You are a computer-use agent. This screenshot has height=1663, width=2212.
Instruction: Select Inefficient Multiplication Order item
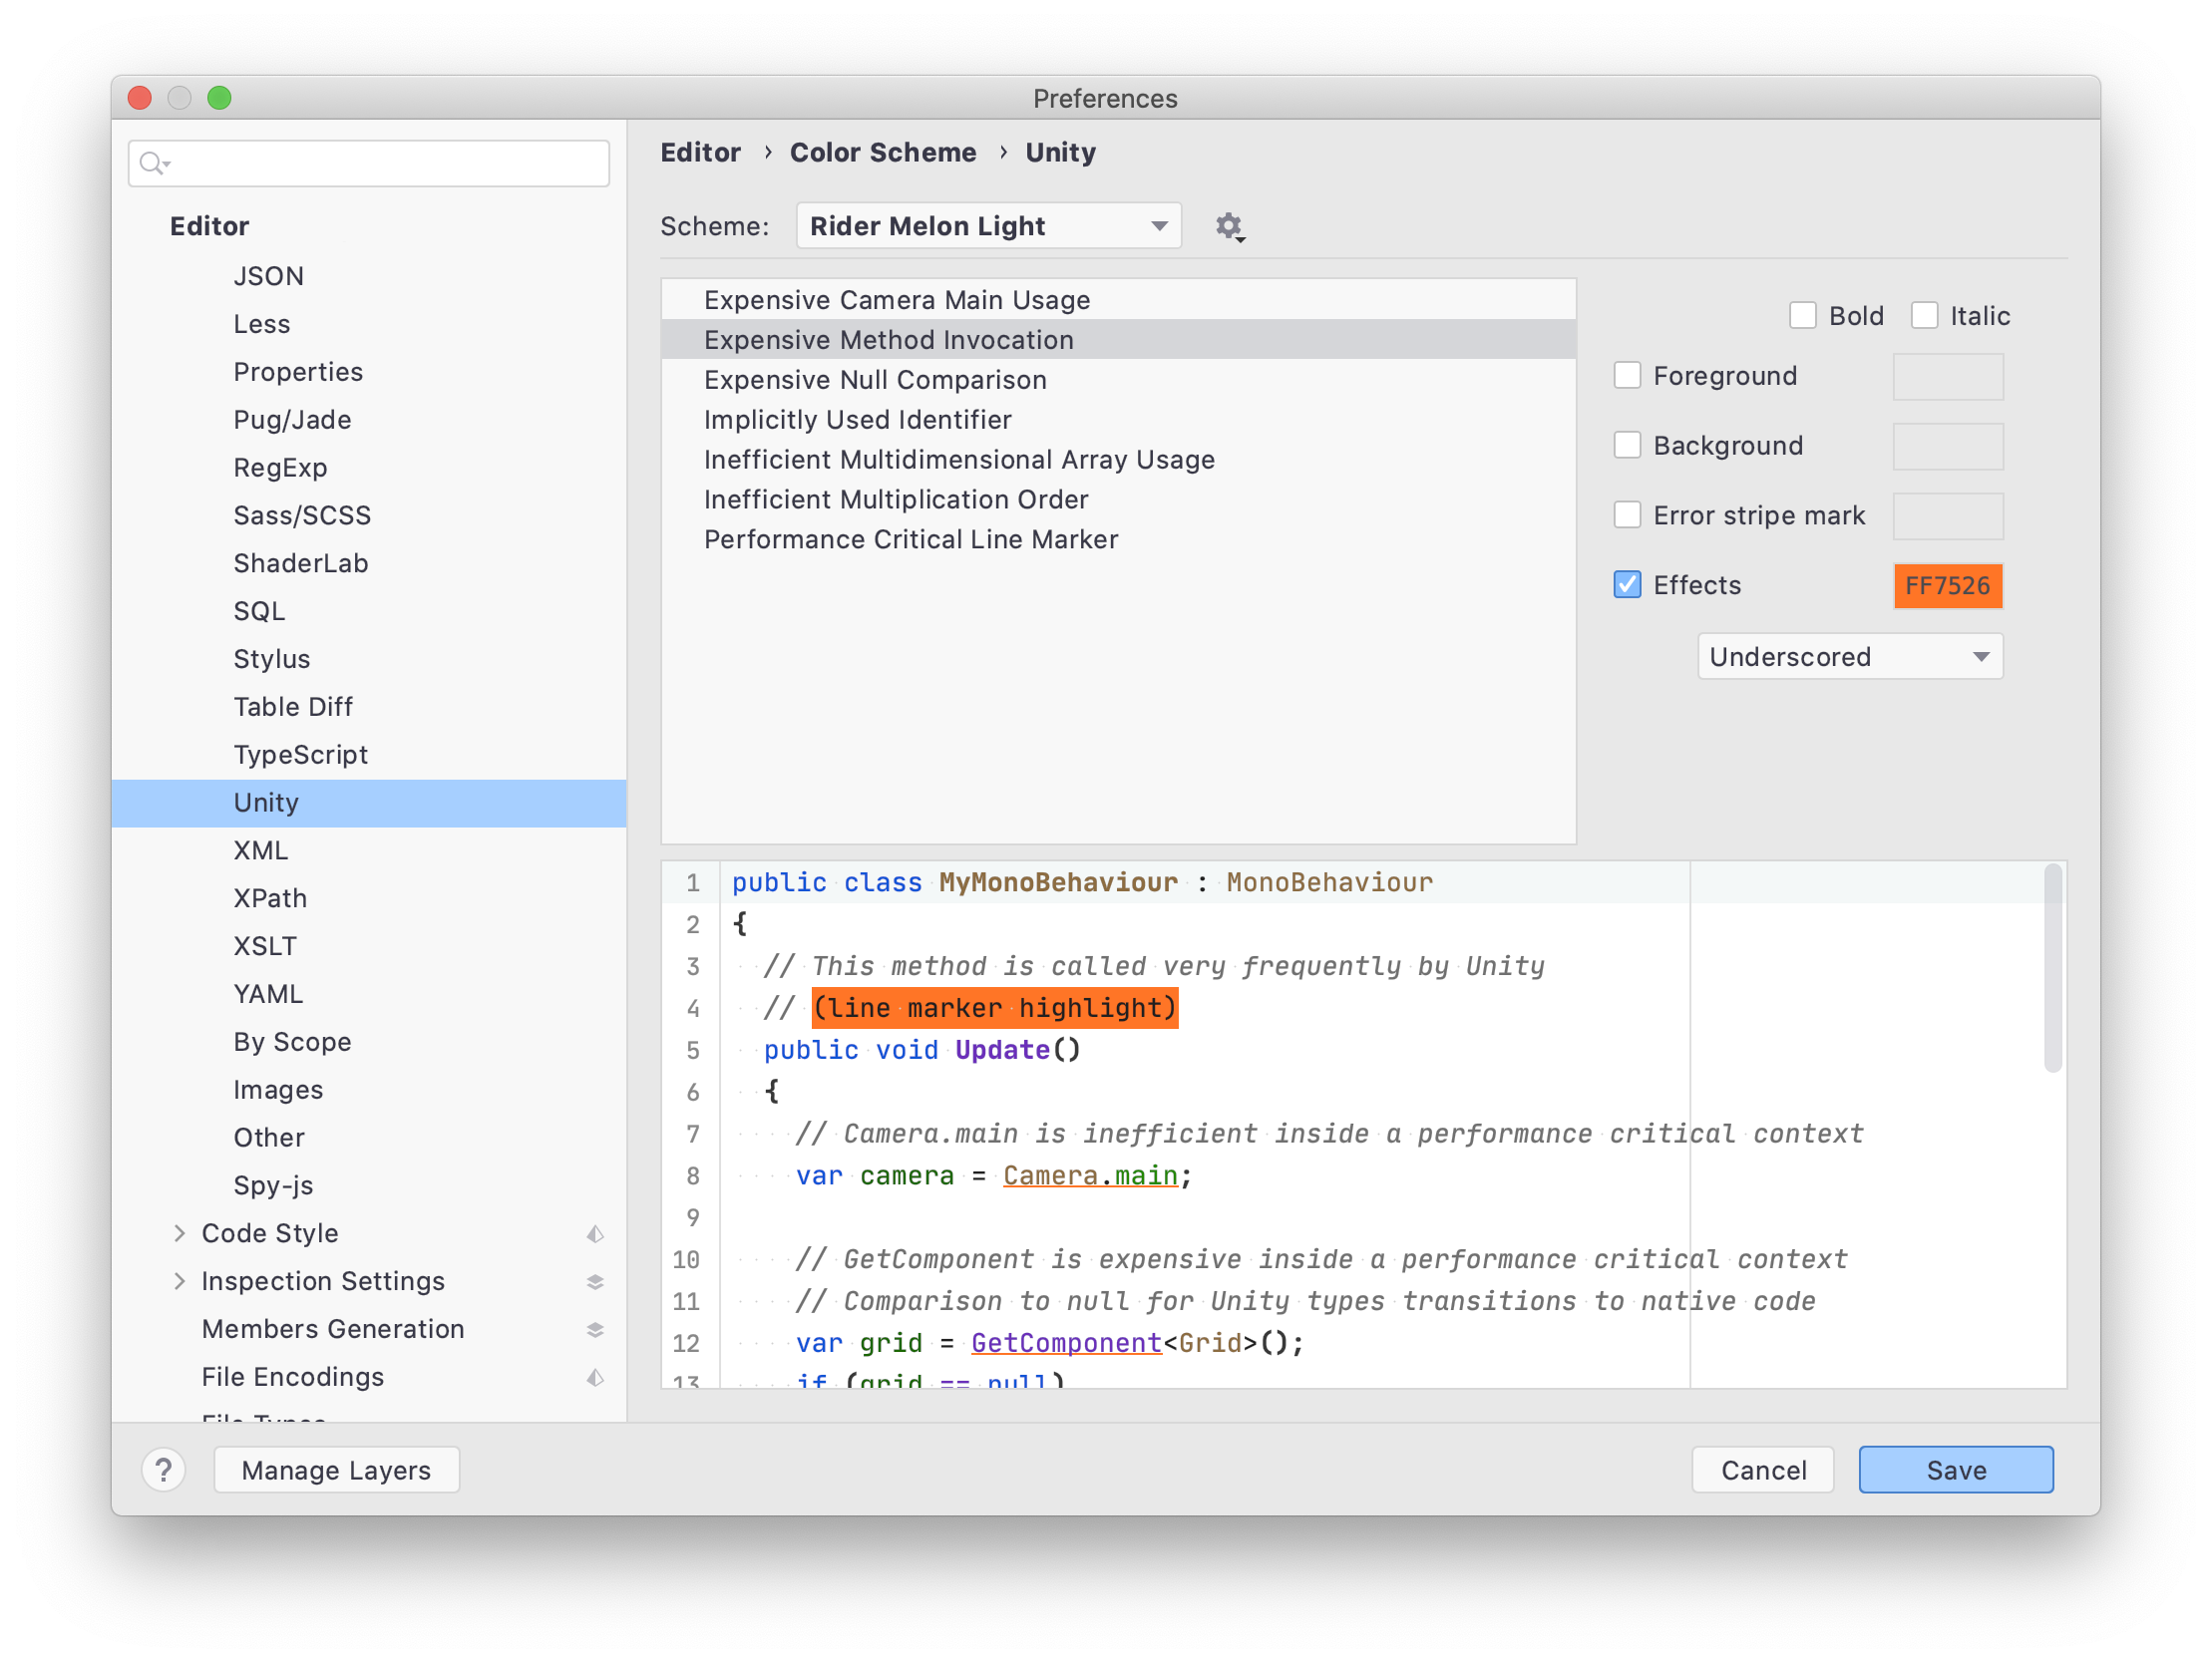[1118, 500]
